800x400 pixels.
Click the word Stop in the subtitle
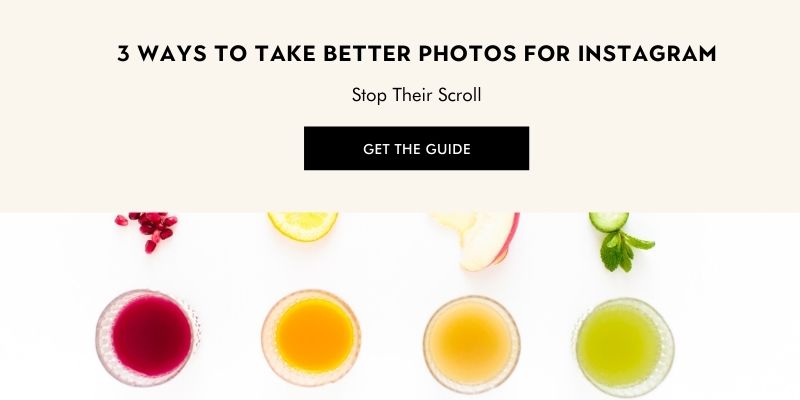click(369, 95)
